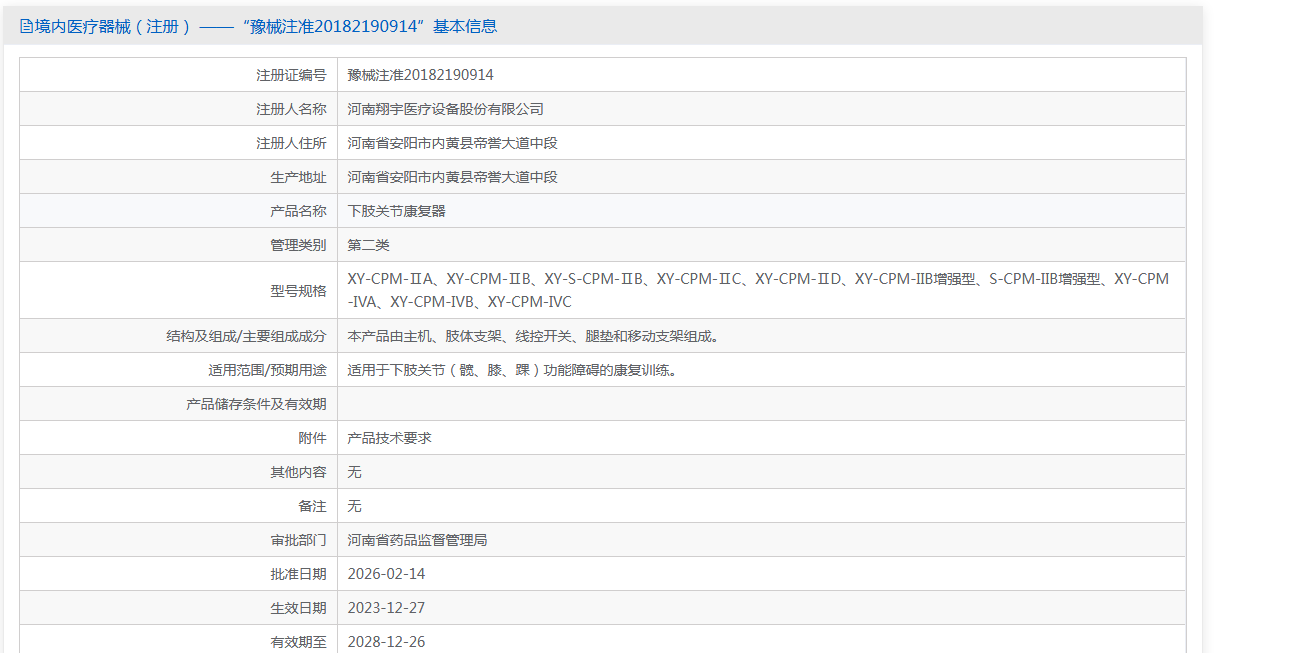Click the 管理类别 label
1311x653 pixels.
(298, 245)
